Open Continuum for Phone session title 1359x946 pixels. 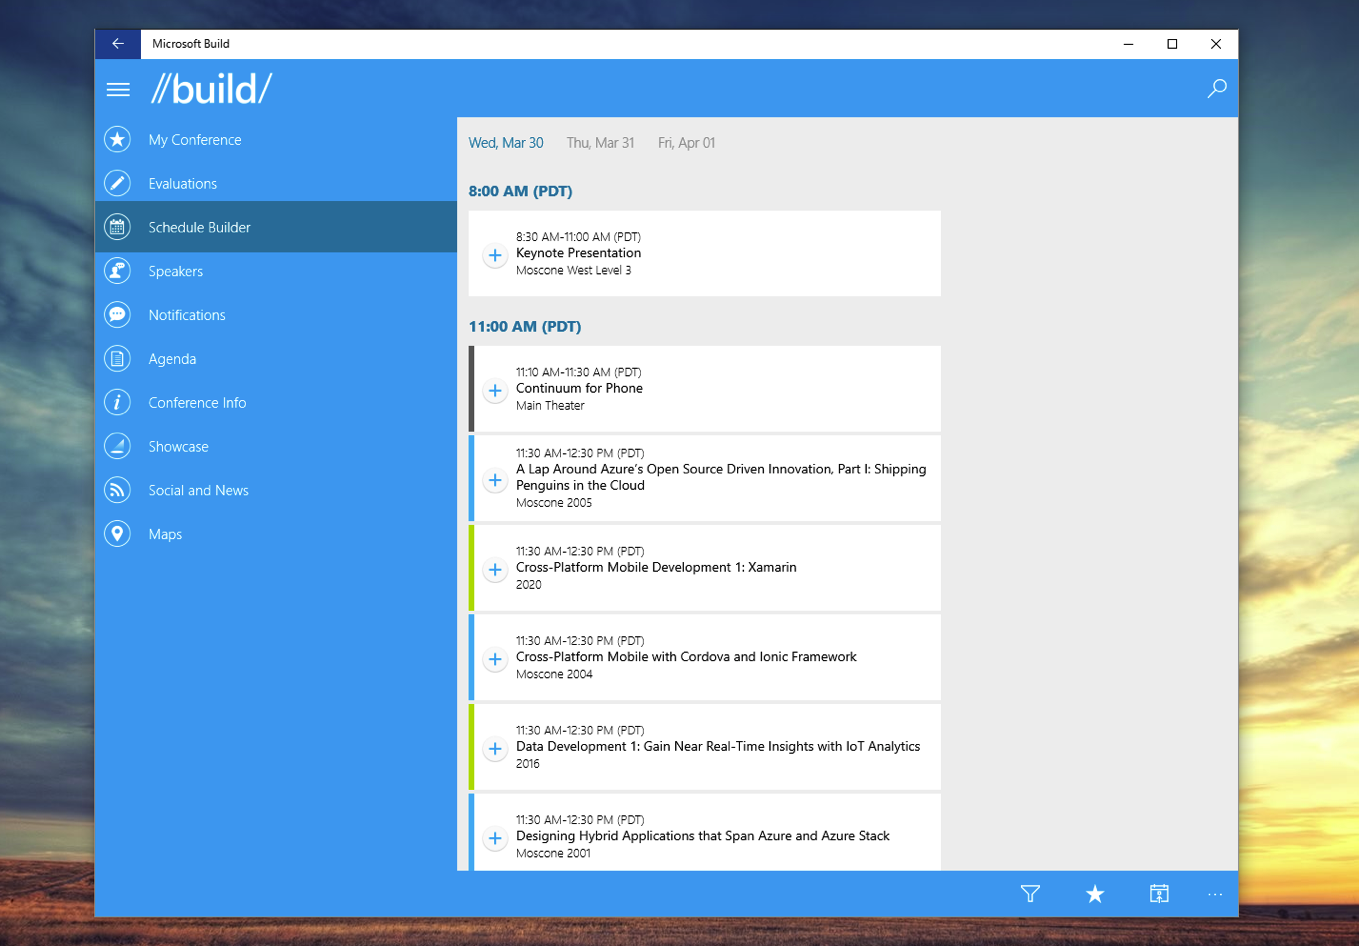tap(579, 388)
